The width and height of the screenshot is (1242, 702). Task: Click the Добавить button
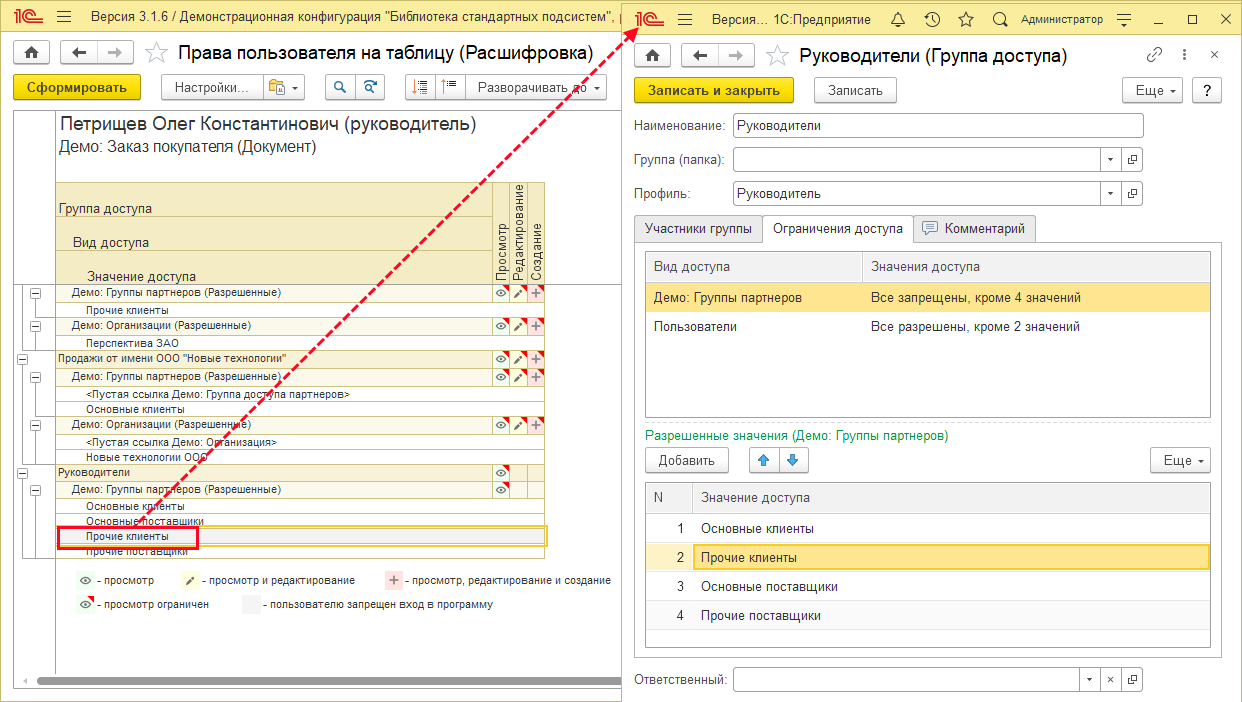pos(686,460)
